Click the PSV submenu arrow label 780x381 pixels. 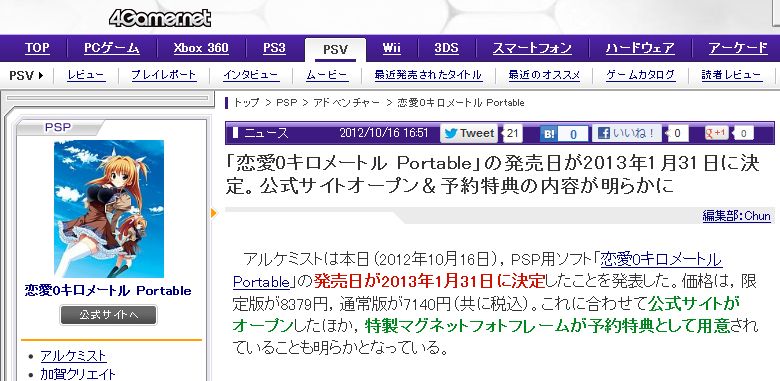[x=26, y=76]
